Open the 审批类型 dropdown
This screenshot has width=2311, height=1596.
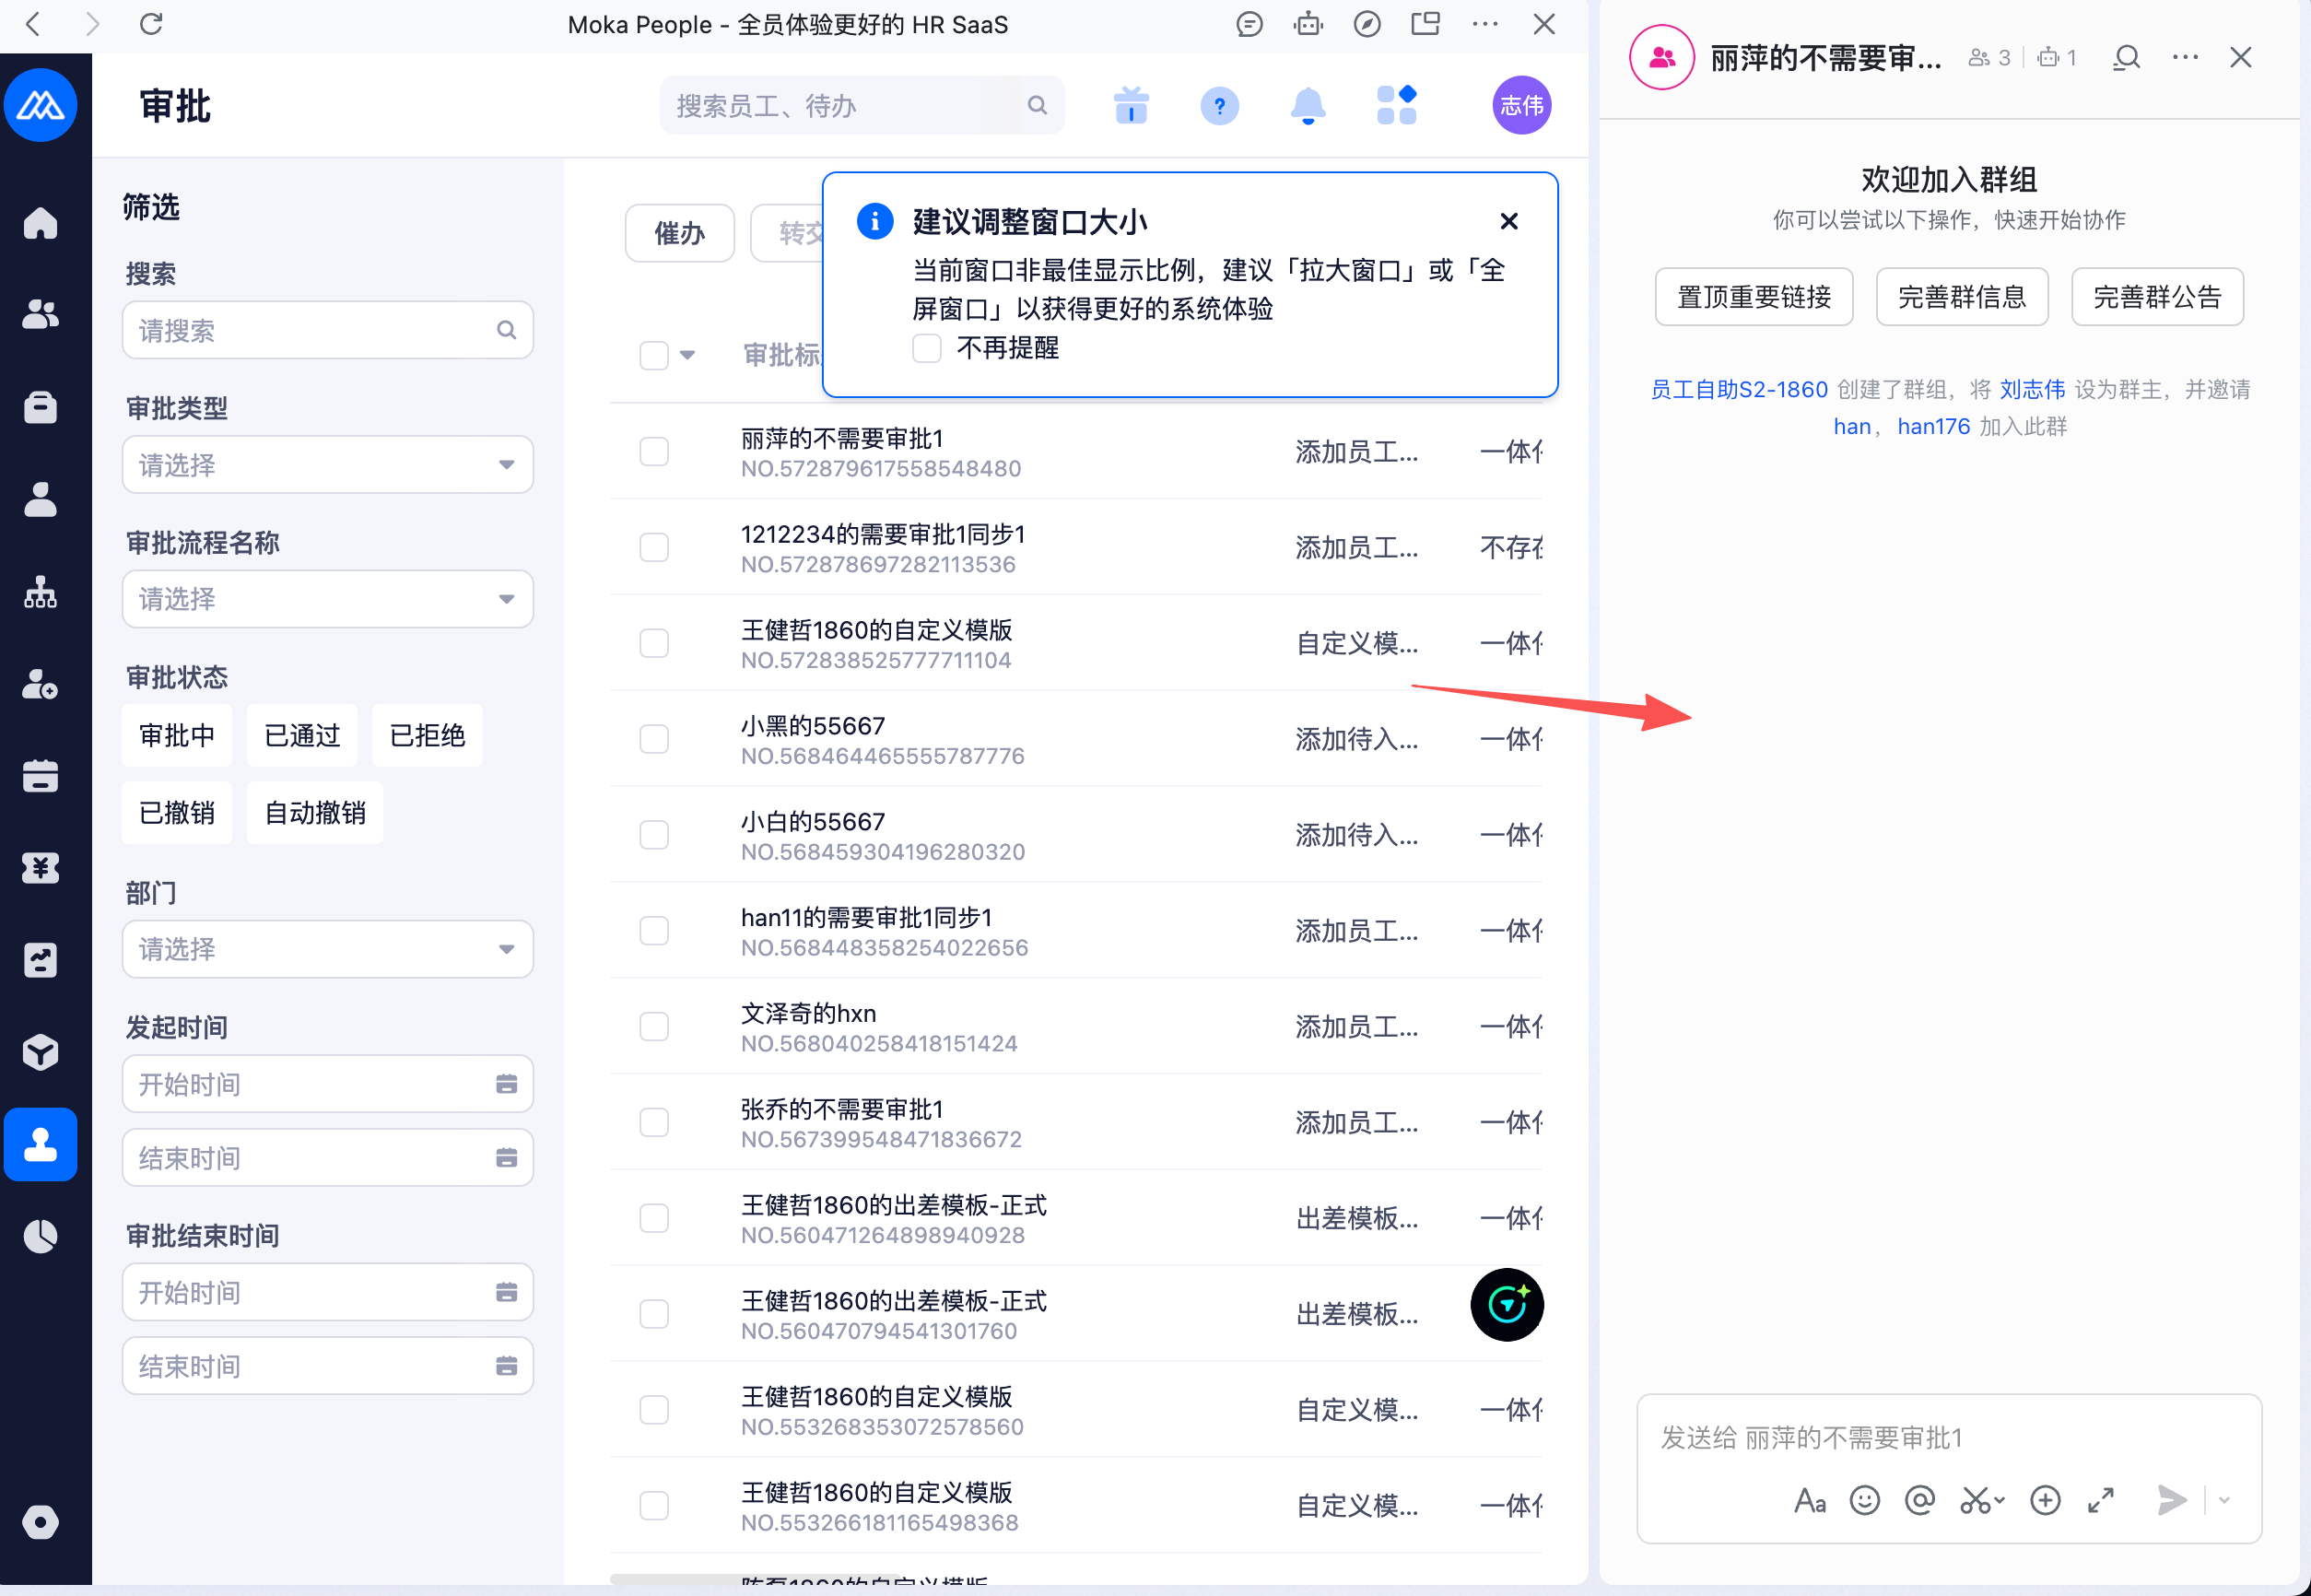coord(327,465)
